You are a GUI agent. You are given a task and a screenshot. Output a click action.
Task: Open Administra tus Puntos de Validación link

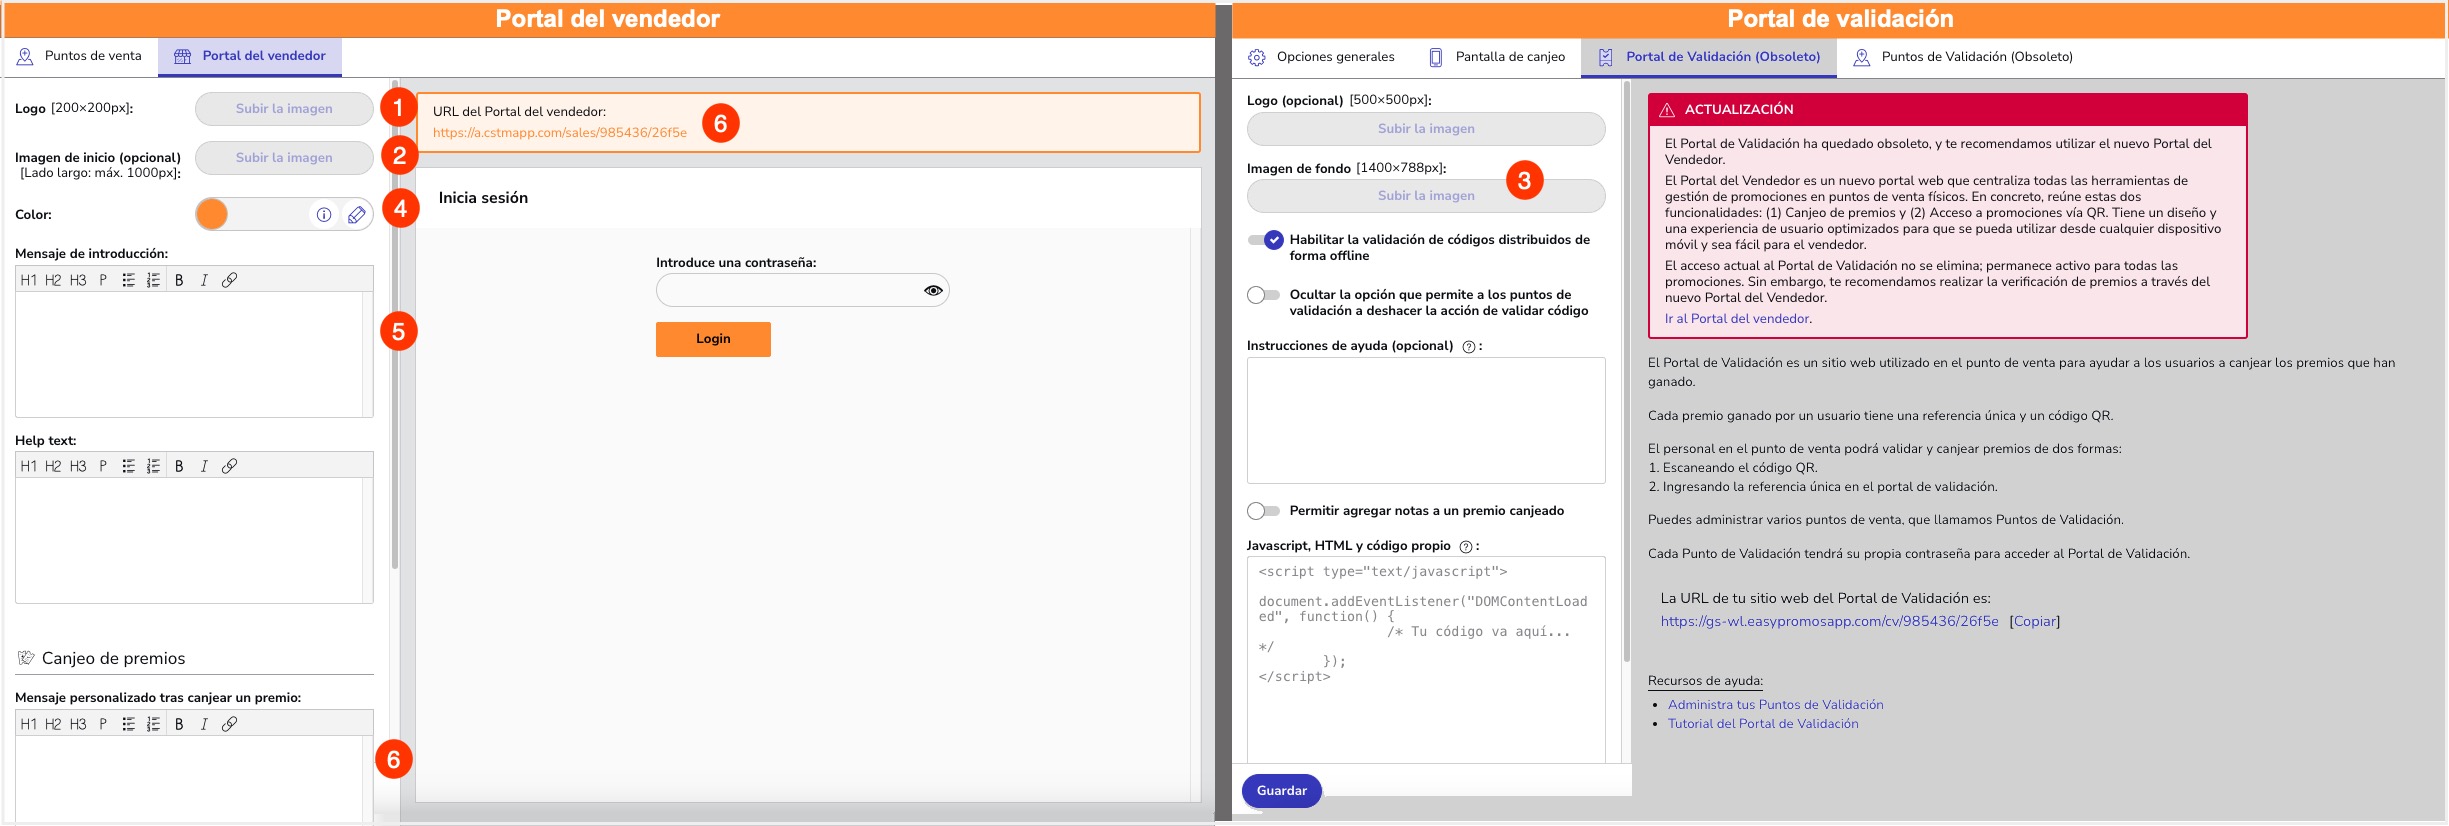pyautogui.click(x=1775, y=705)
